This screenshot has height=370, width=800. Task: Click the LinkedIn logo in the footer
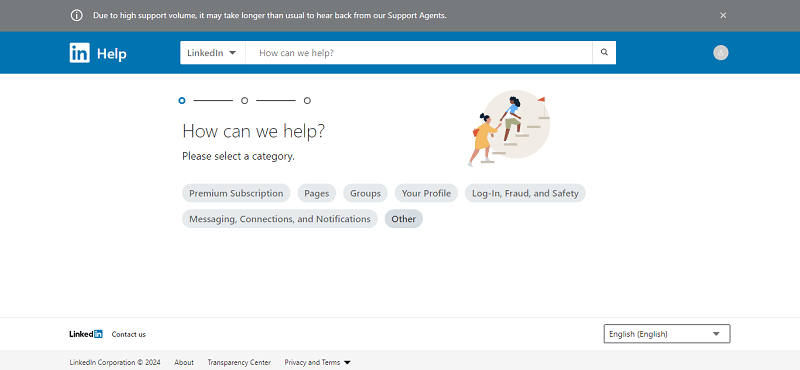point(86,334)
